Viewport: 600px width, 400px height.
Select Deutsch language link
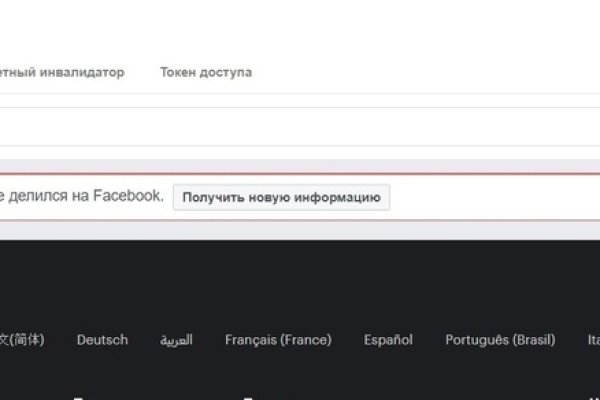(102, 340)
